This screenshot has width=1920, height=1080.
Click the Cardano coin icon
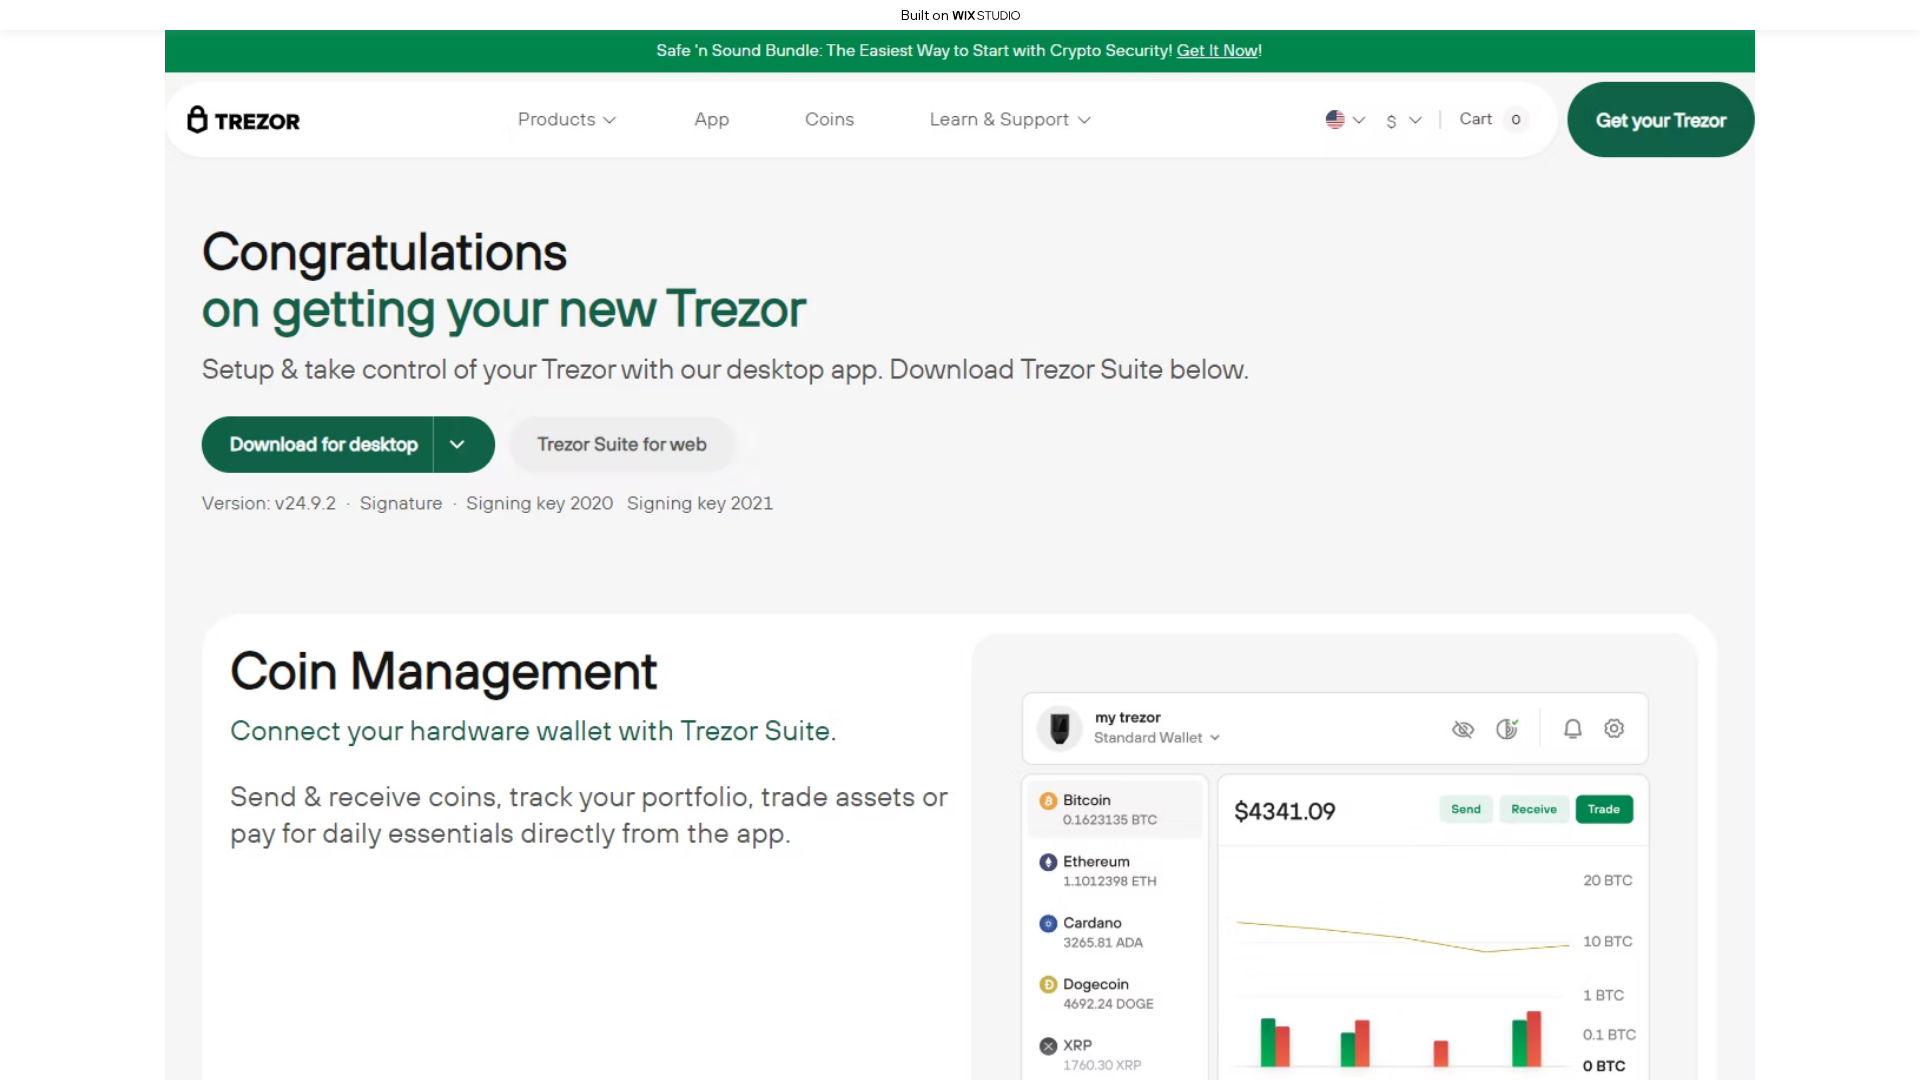click(1047, 923)
